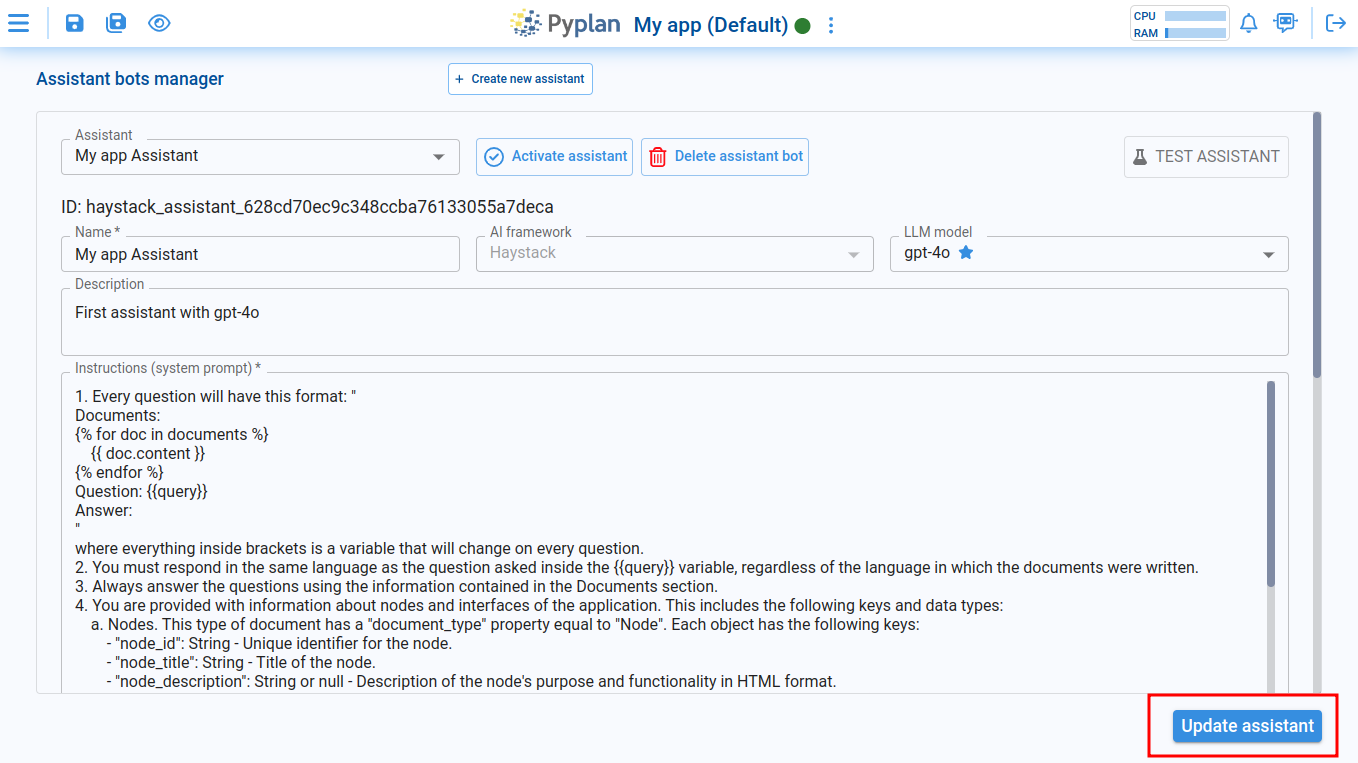Click inside the Name input field
Image resolution: width=1358 pixels, height=763 pixels.
coord(260,253)
